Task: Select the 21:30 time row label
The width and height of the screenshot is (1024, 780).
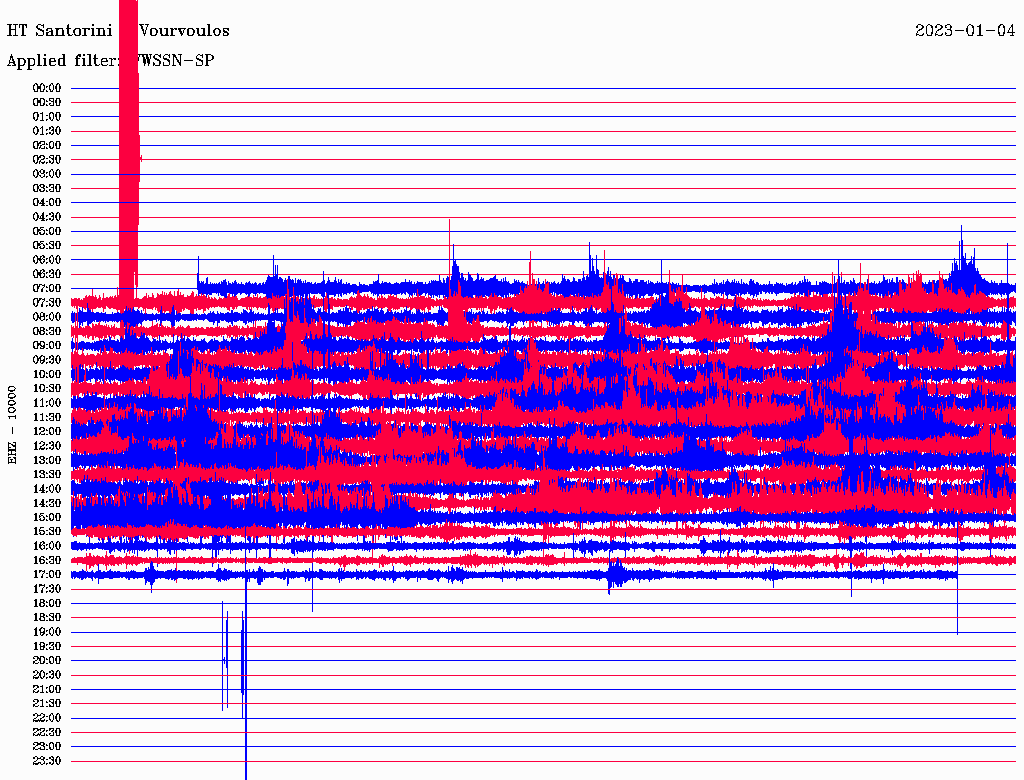Action: [x=47, y=703]
